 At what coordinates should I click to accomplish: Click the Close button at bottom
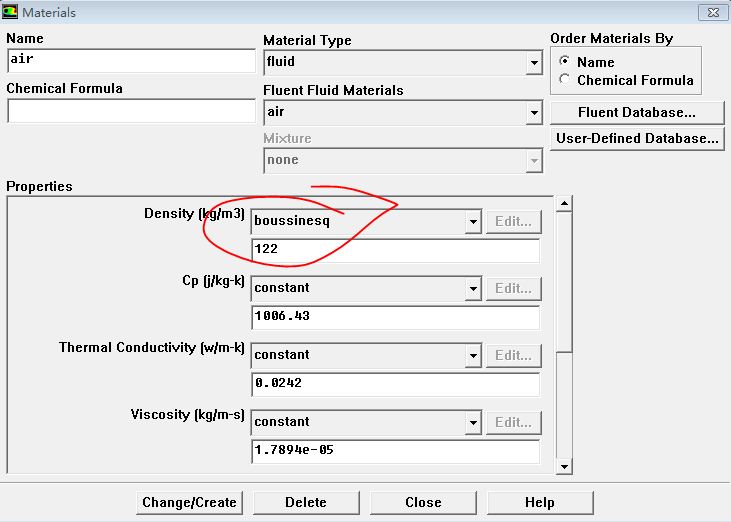tap(423, 502)
